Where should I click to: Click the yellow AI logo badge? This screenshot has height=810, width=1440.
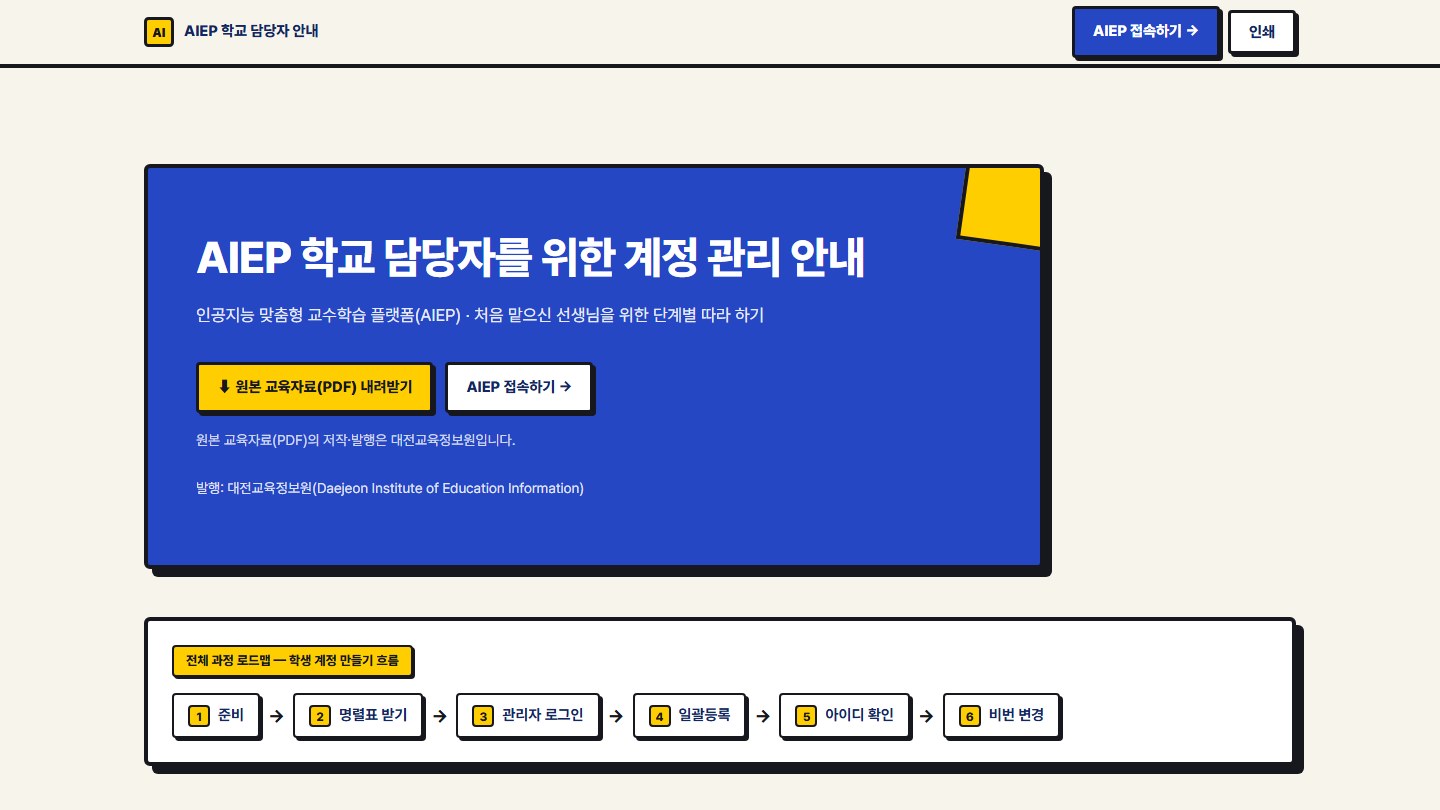point(159,32)
